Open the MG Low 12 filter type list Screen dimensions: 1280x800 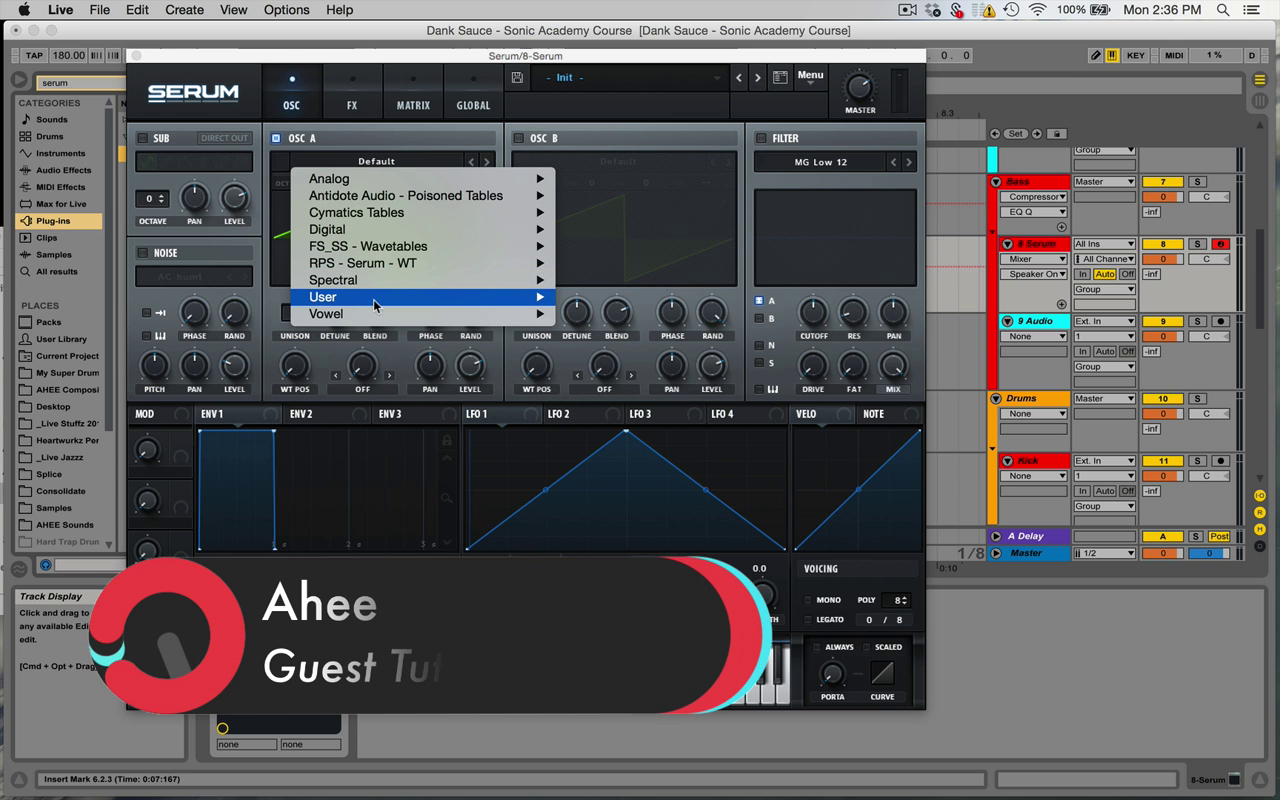[x=820, y=162]
